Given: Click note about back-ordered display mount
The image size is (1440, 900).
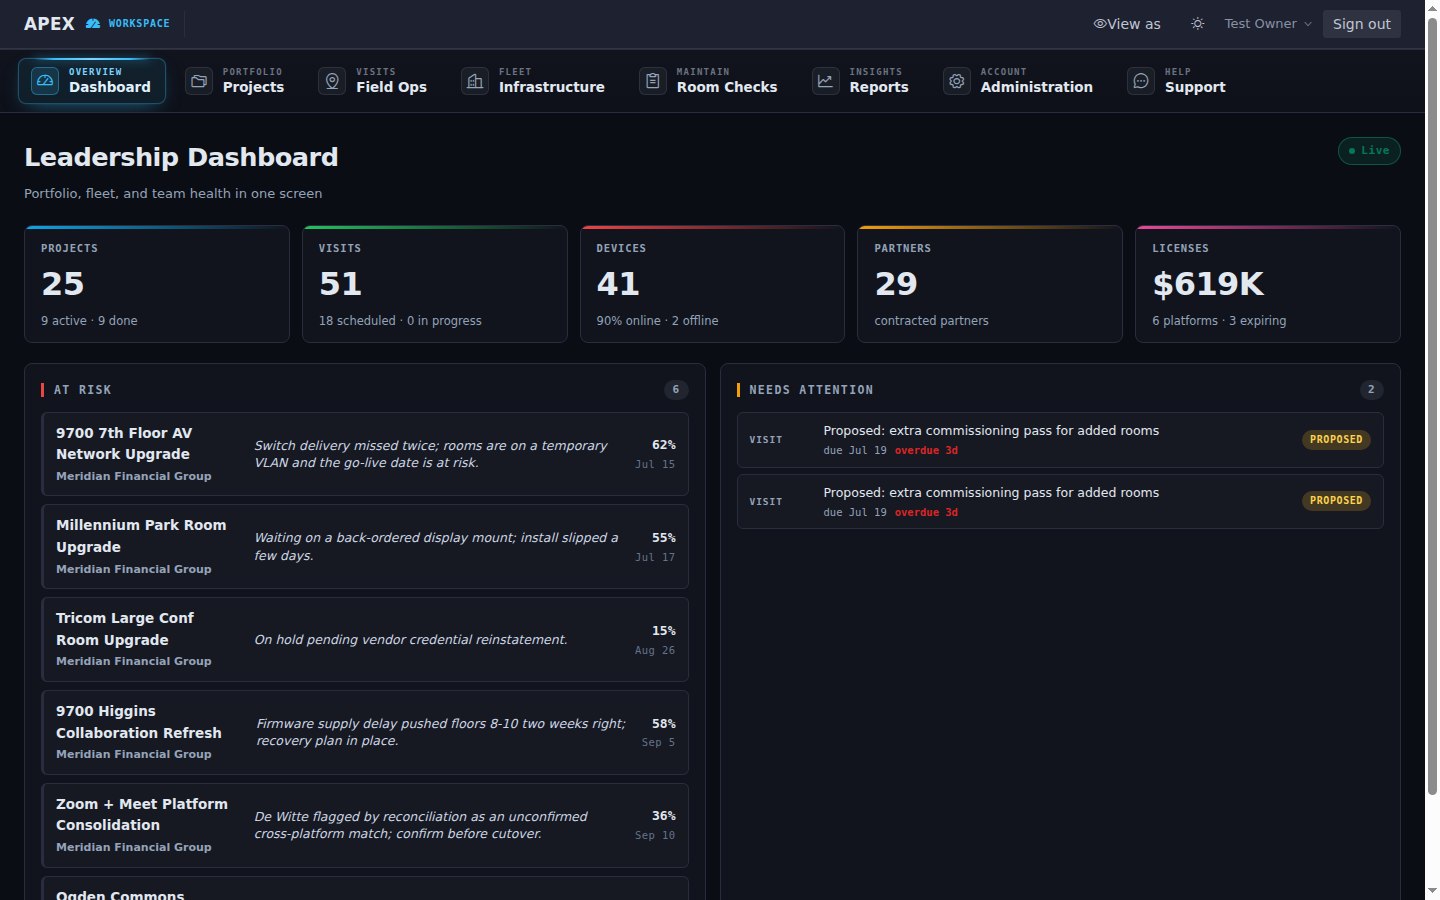Looking at the screenshot, I should tap(437, 547).
